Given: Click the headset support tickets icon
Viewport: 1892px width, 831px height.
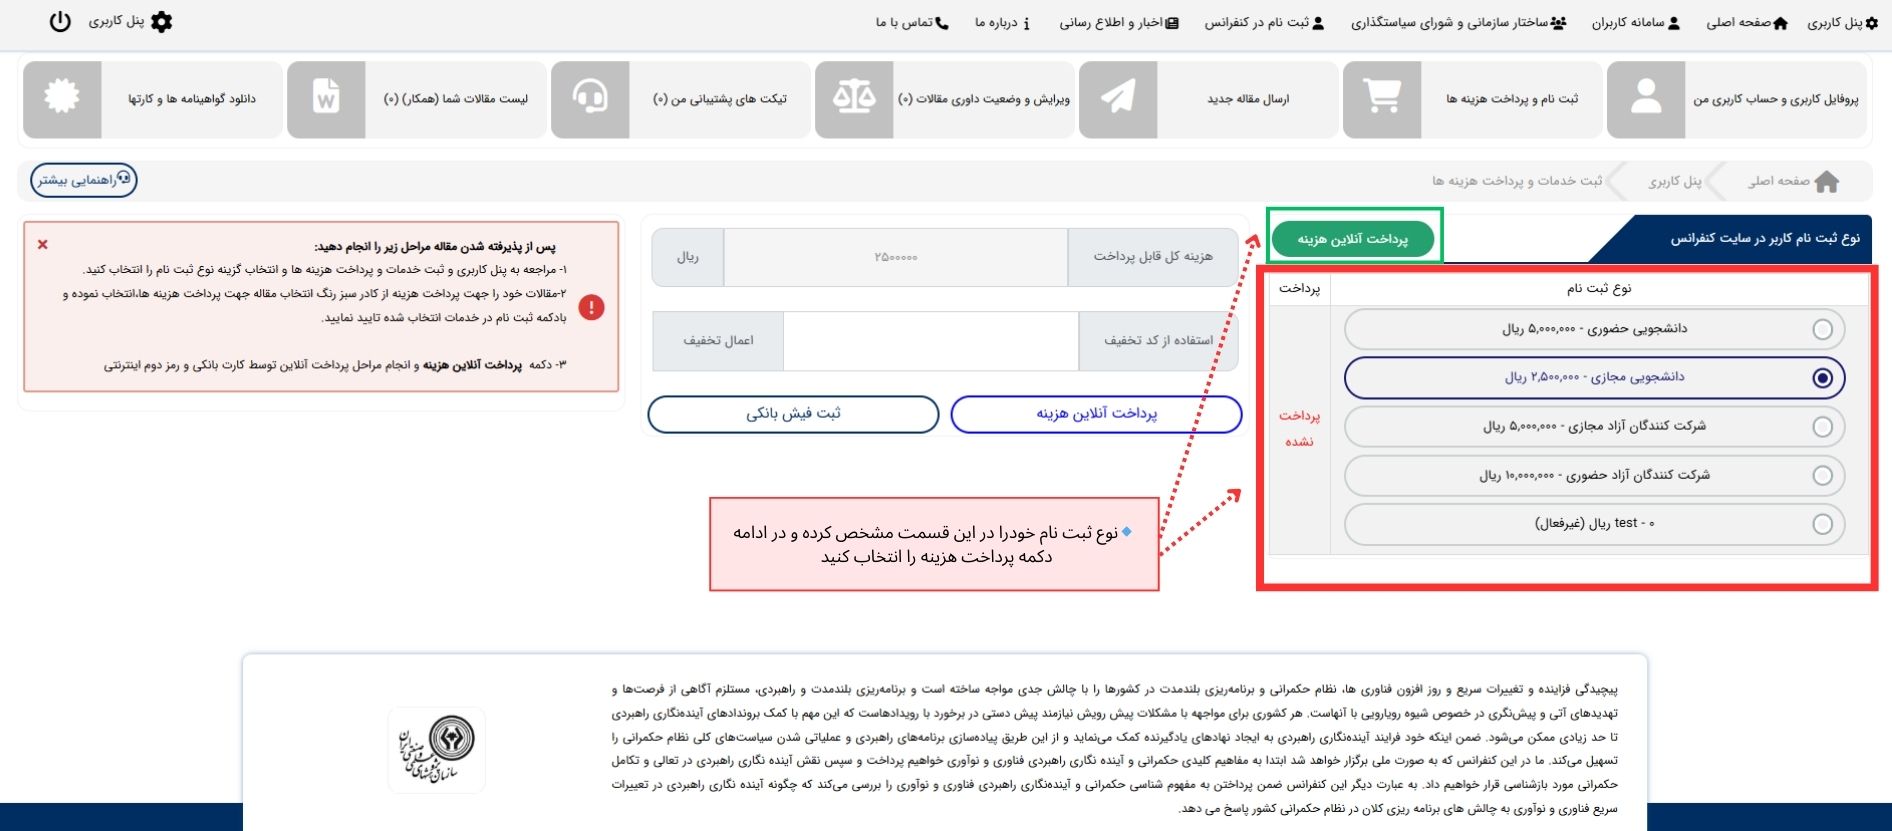Looking at the screenshot, I should pos(590,98).
